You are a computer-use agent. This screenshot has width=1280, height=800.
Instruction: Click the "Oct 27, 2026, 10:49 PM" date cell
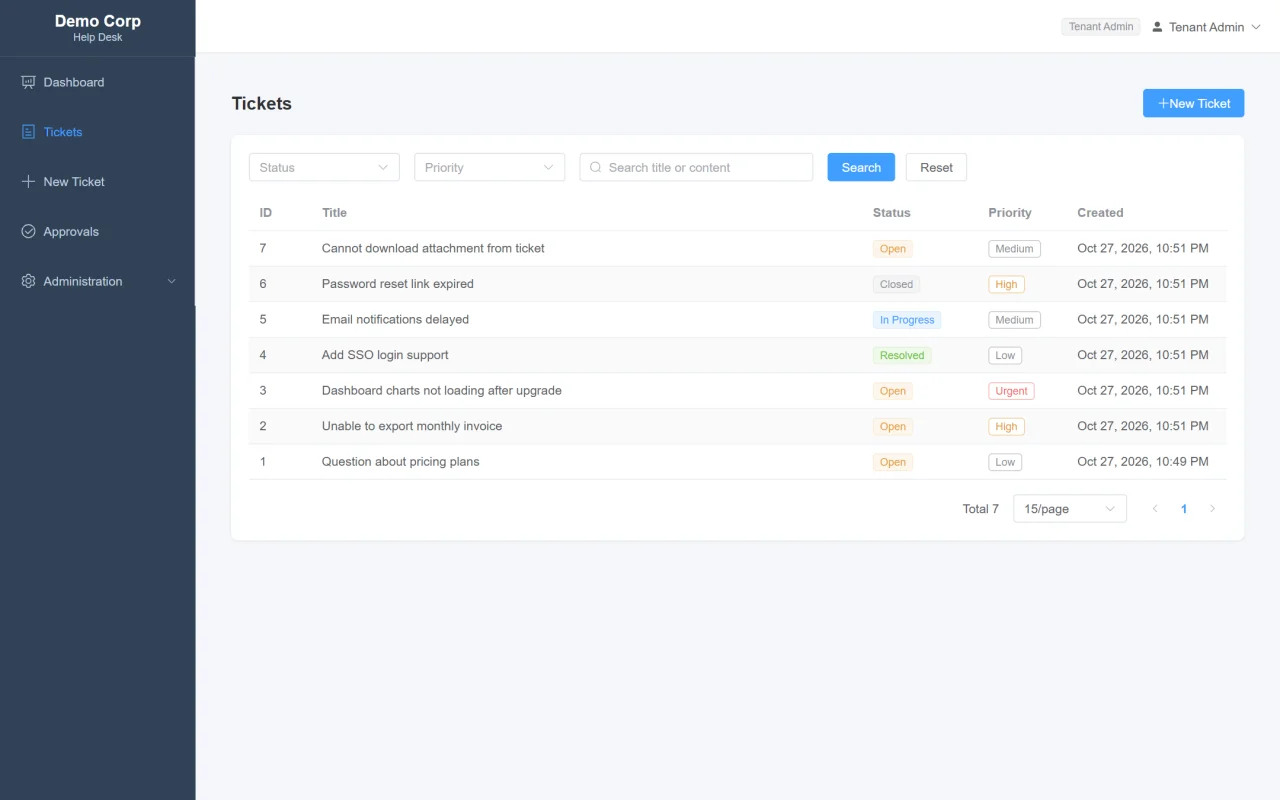[x=1143, y=462]
